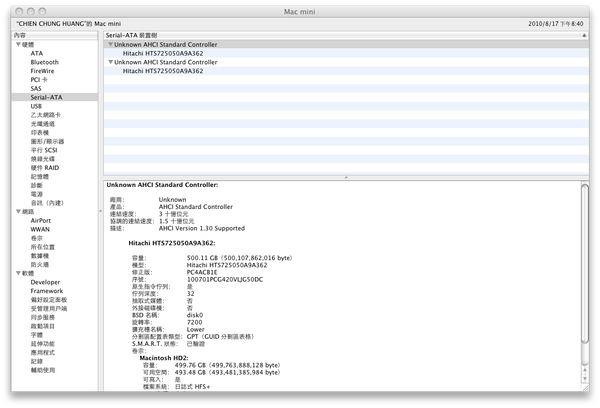
Task: Click the GPT partition map type value
Action: 220,336
